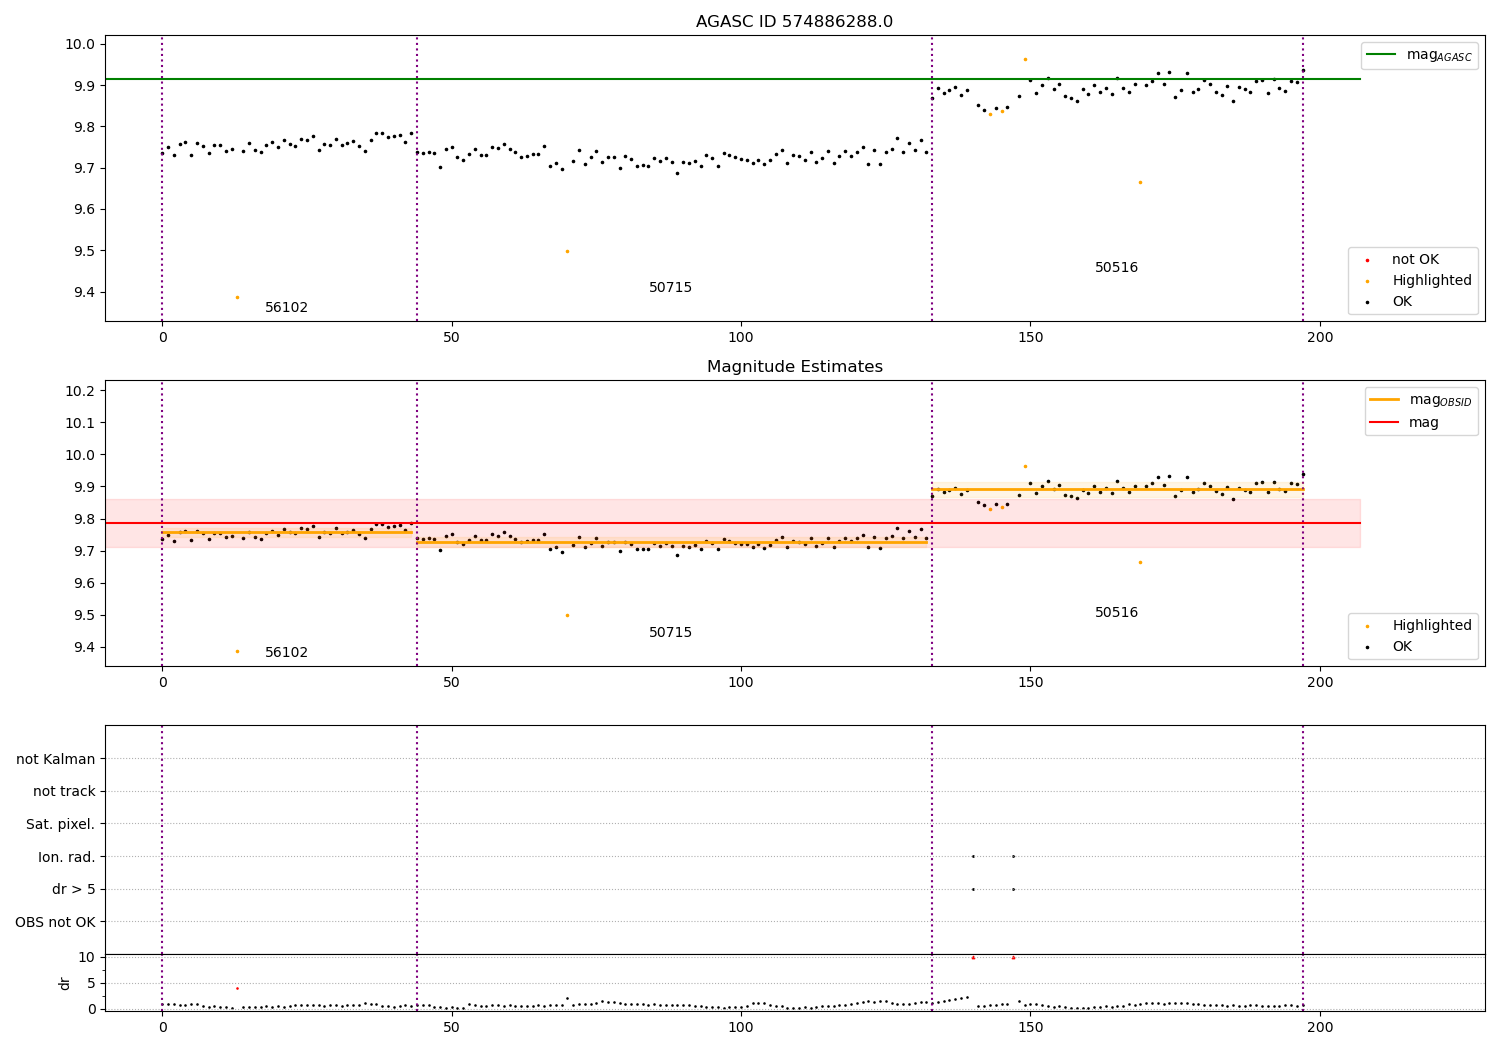The image size is (1500, 1050).
Task: Click the 'not Kalman' axis label
Action: [x=56, y=759]
